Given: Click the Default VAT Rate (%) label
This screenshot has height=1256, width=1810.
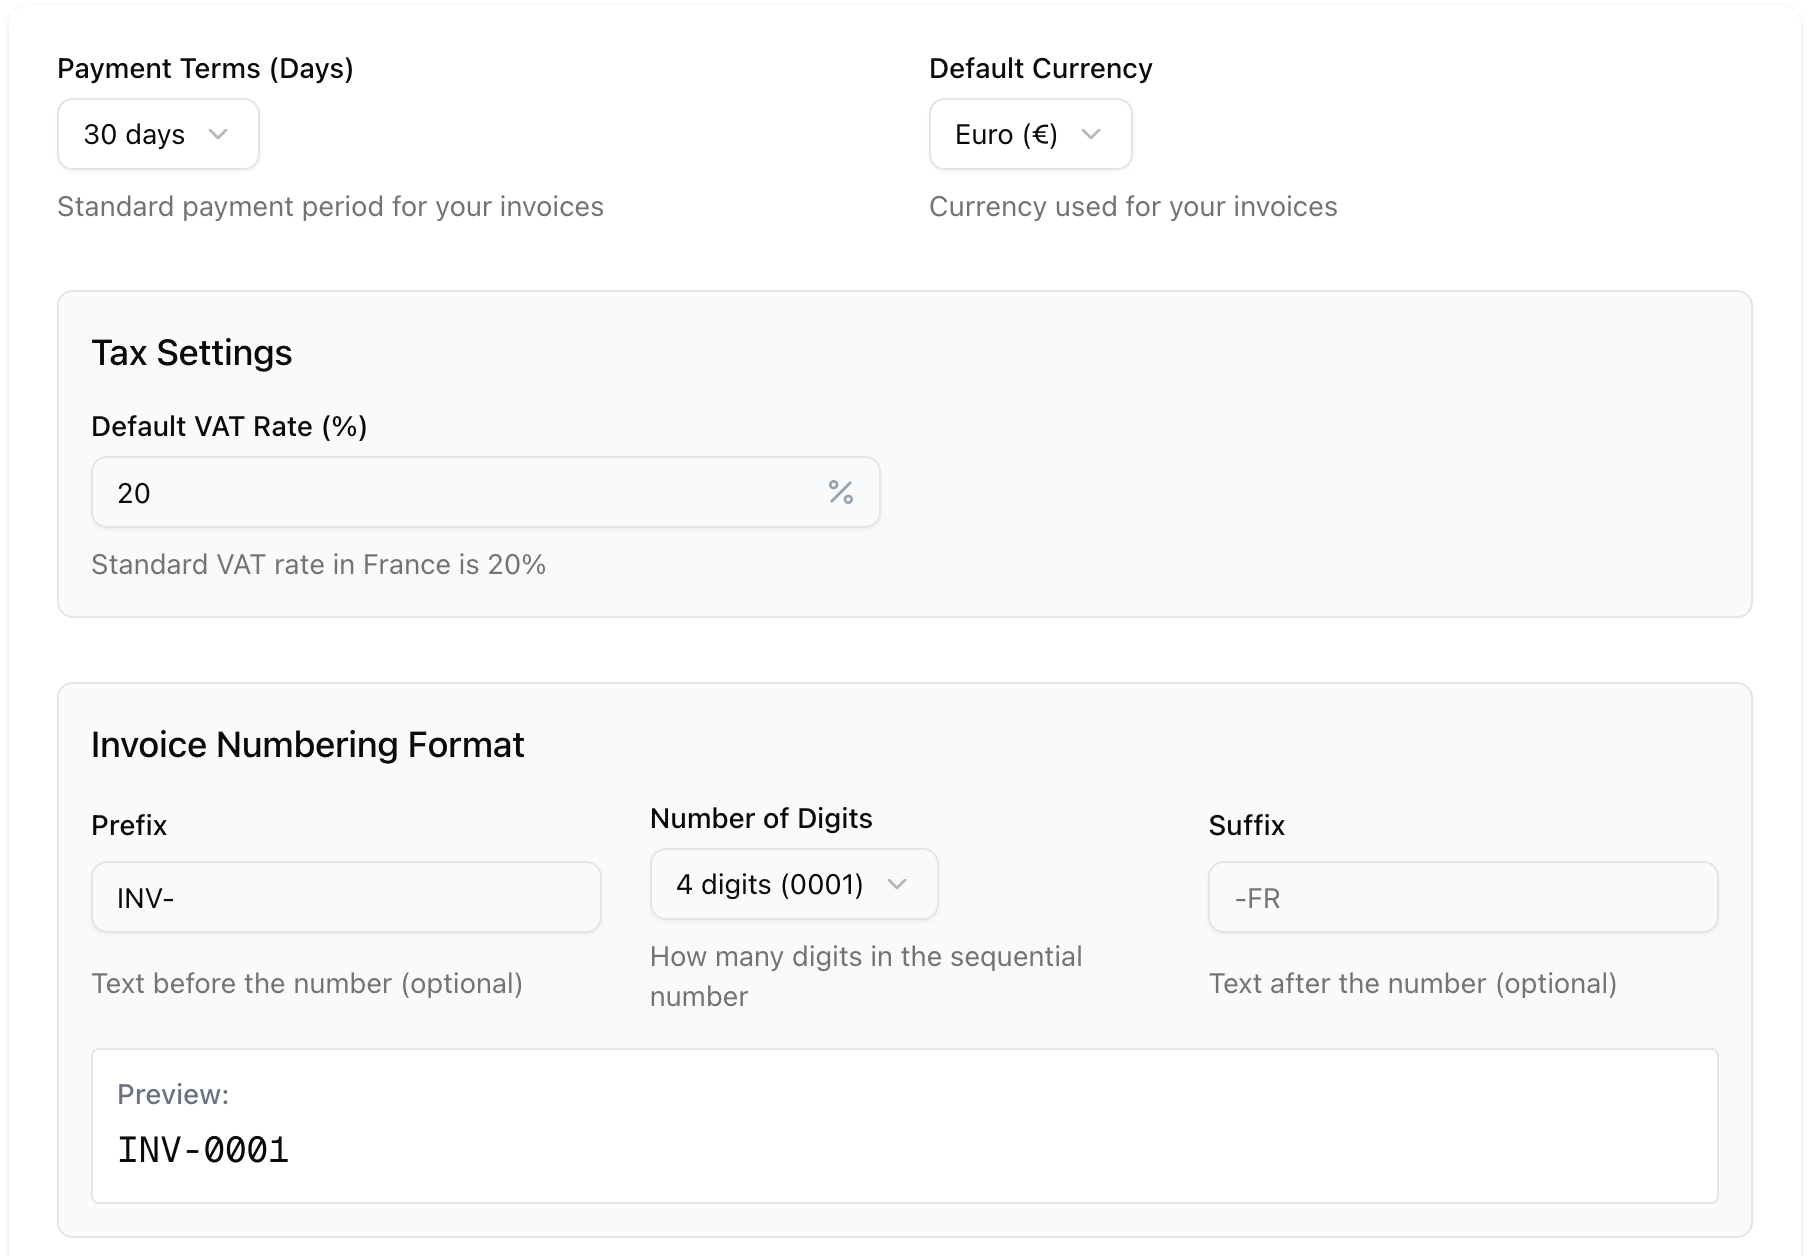Looking at the screenshot, I should click(229, 427).
